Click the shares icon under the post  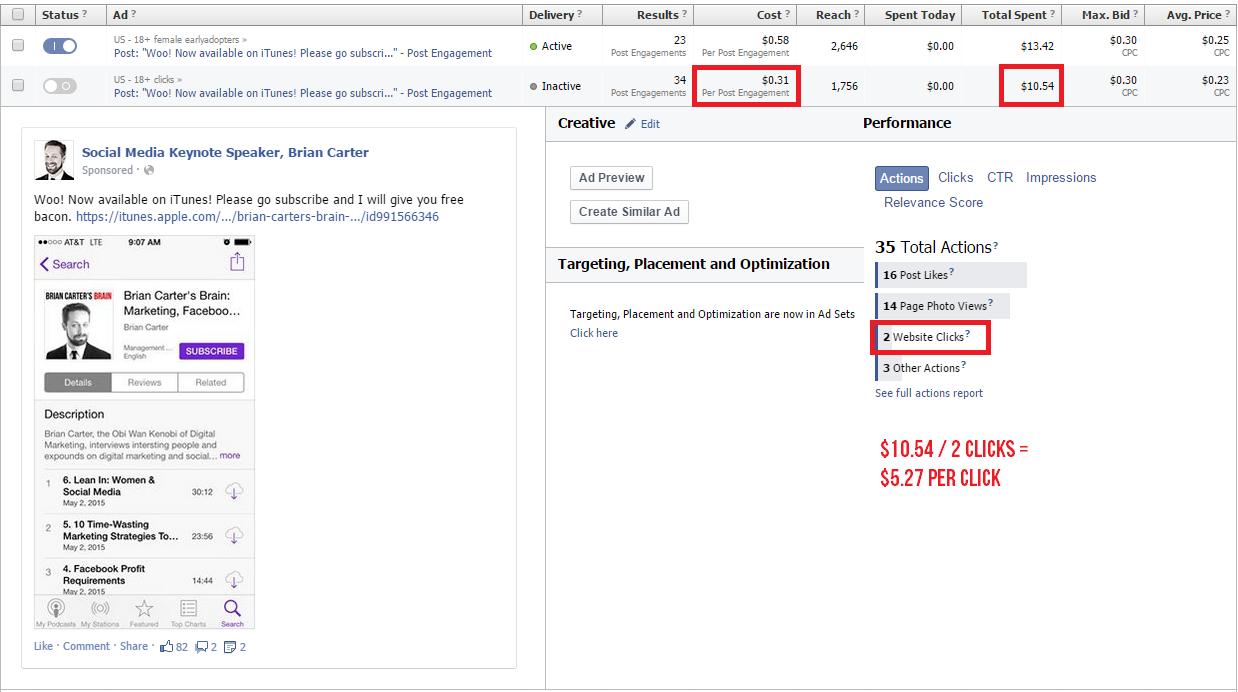(230, 647)
